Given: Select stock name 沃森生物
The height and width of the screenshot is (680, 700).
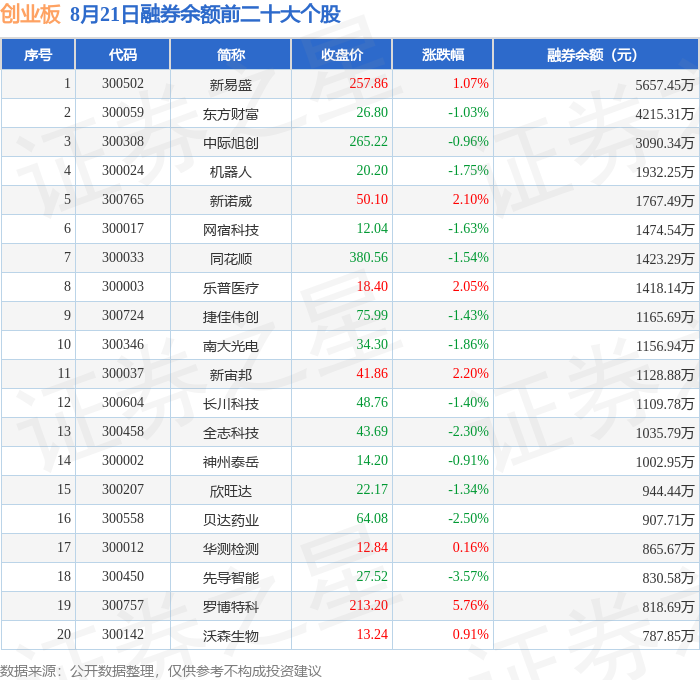Looking at the screenshot, I should [231, 636].
